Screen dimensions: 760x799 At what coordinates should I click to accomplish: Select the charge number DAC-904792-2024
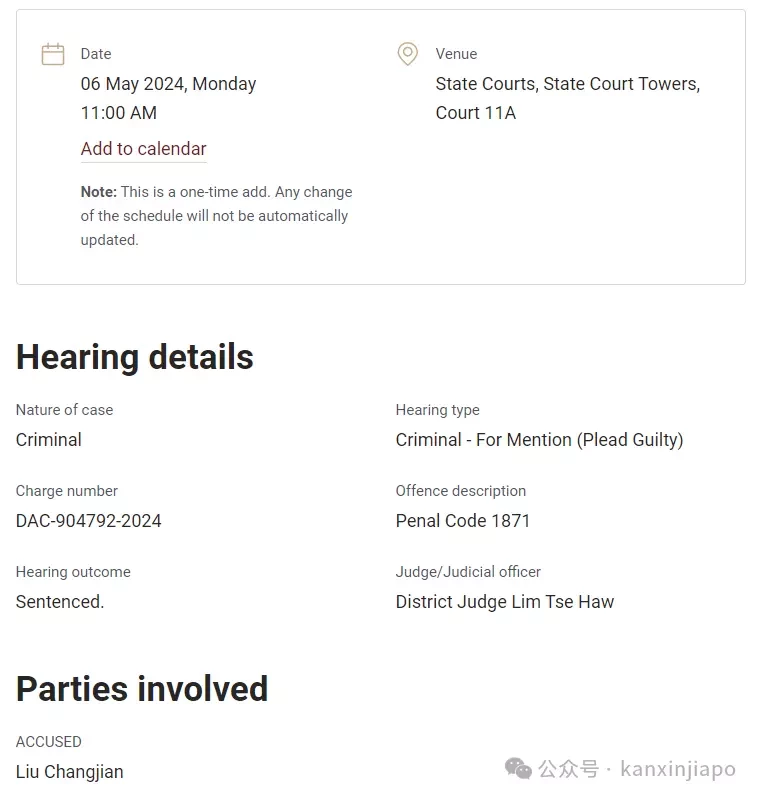coord(89,521)
